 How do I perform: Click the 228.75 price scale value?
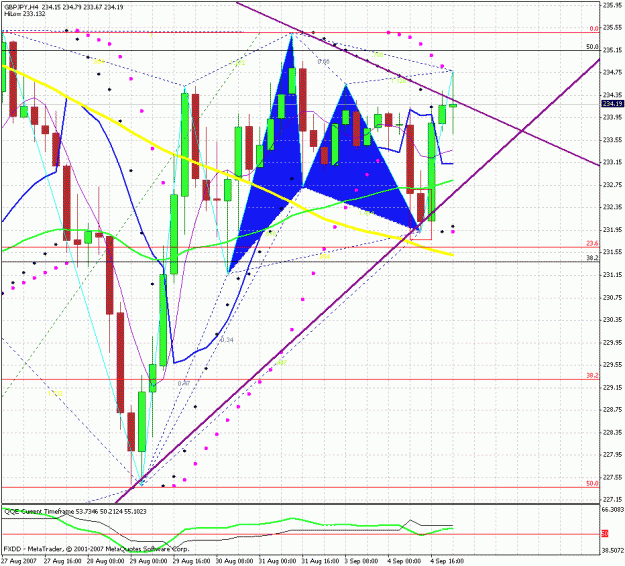pyautogui.click(x=613, y=410)
